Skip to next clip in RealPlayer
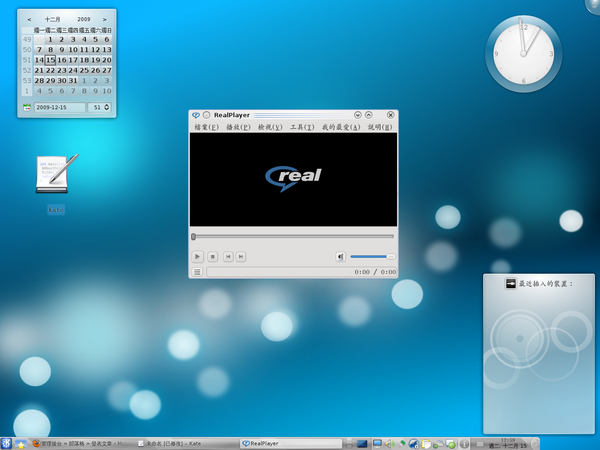The width and height of the screenshot is (600, 450). pyautogui.click(x=241, y=256)
